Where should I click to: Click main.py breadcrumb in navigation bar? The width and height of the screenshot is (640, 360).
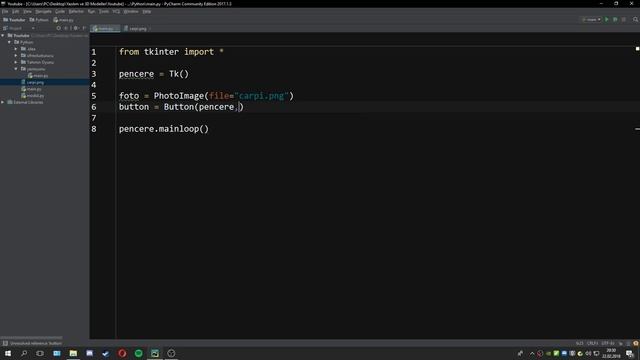click(64, 20)
